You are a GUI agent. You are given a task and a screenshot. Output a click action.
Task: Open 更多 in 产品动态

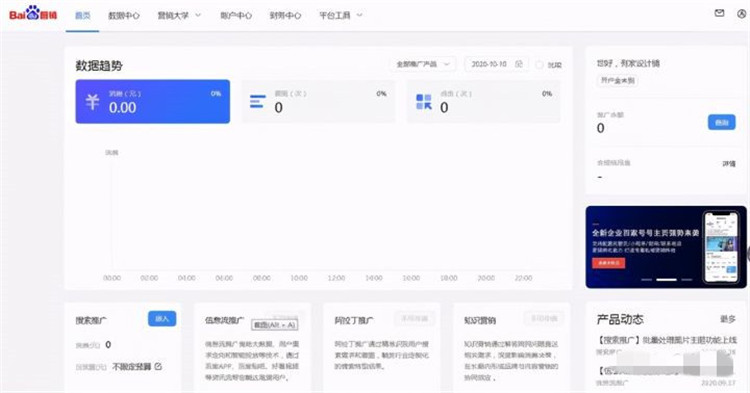728,319
